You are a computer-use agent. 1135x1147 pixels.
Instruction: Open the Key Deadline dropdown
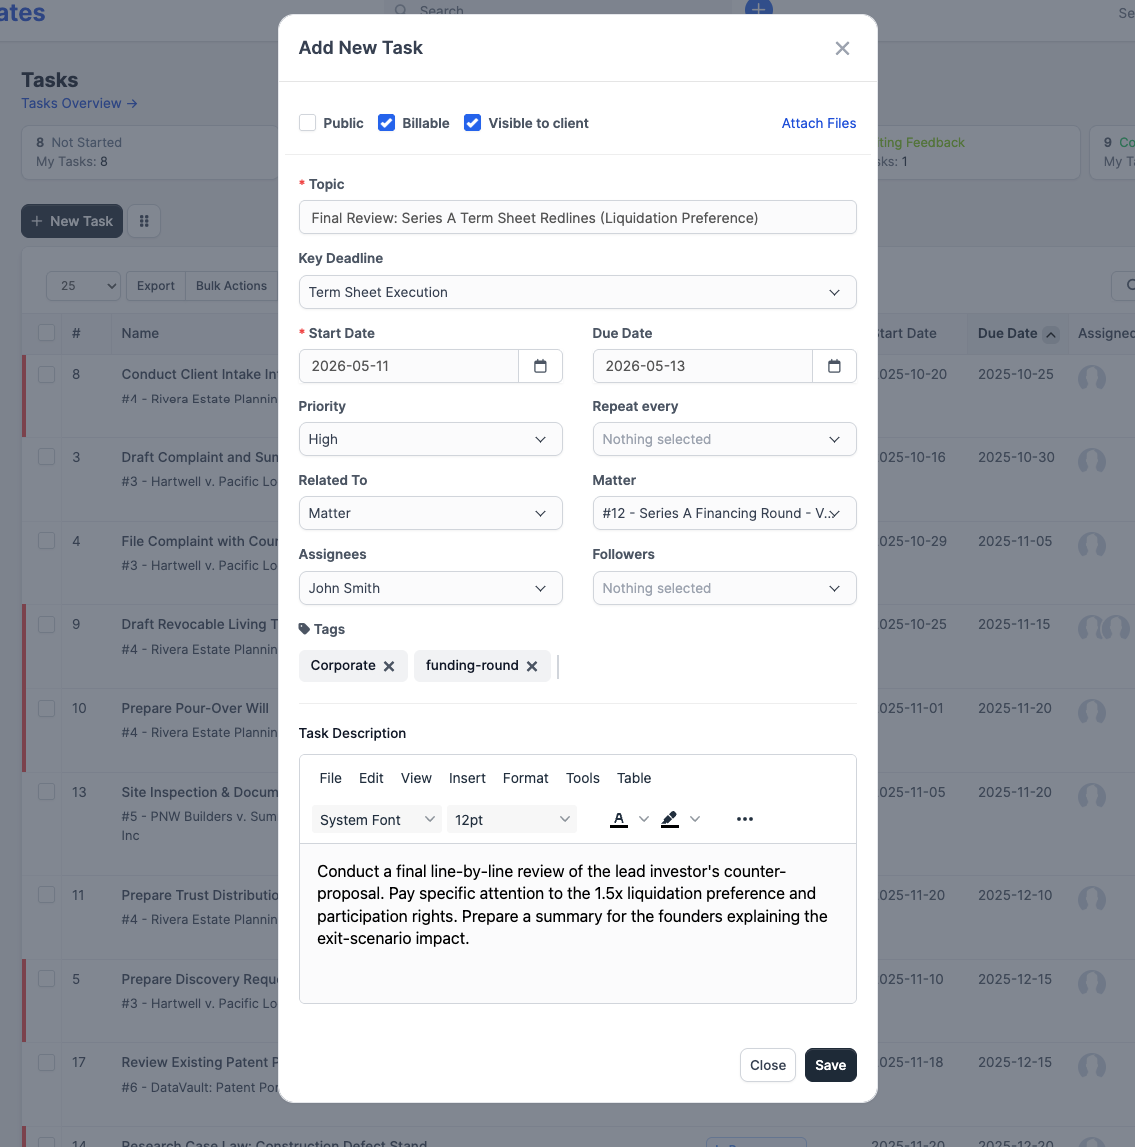tap(577, 292)
